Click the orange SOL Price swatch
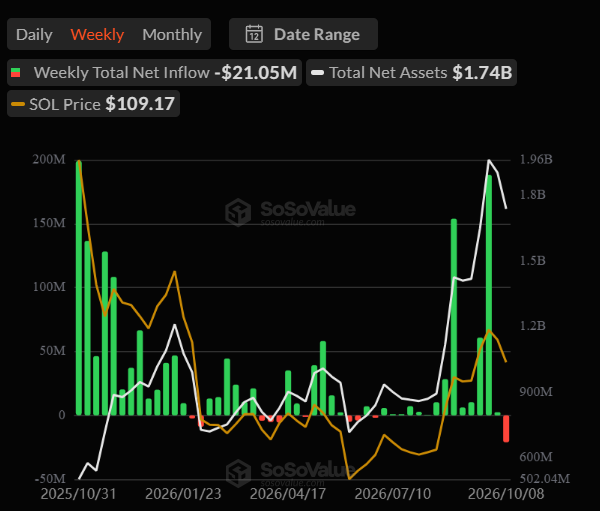This screenshot has height=511, width=600. [18, 104]
